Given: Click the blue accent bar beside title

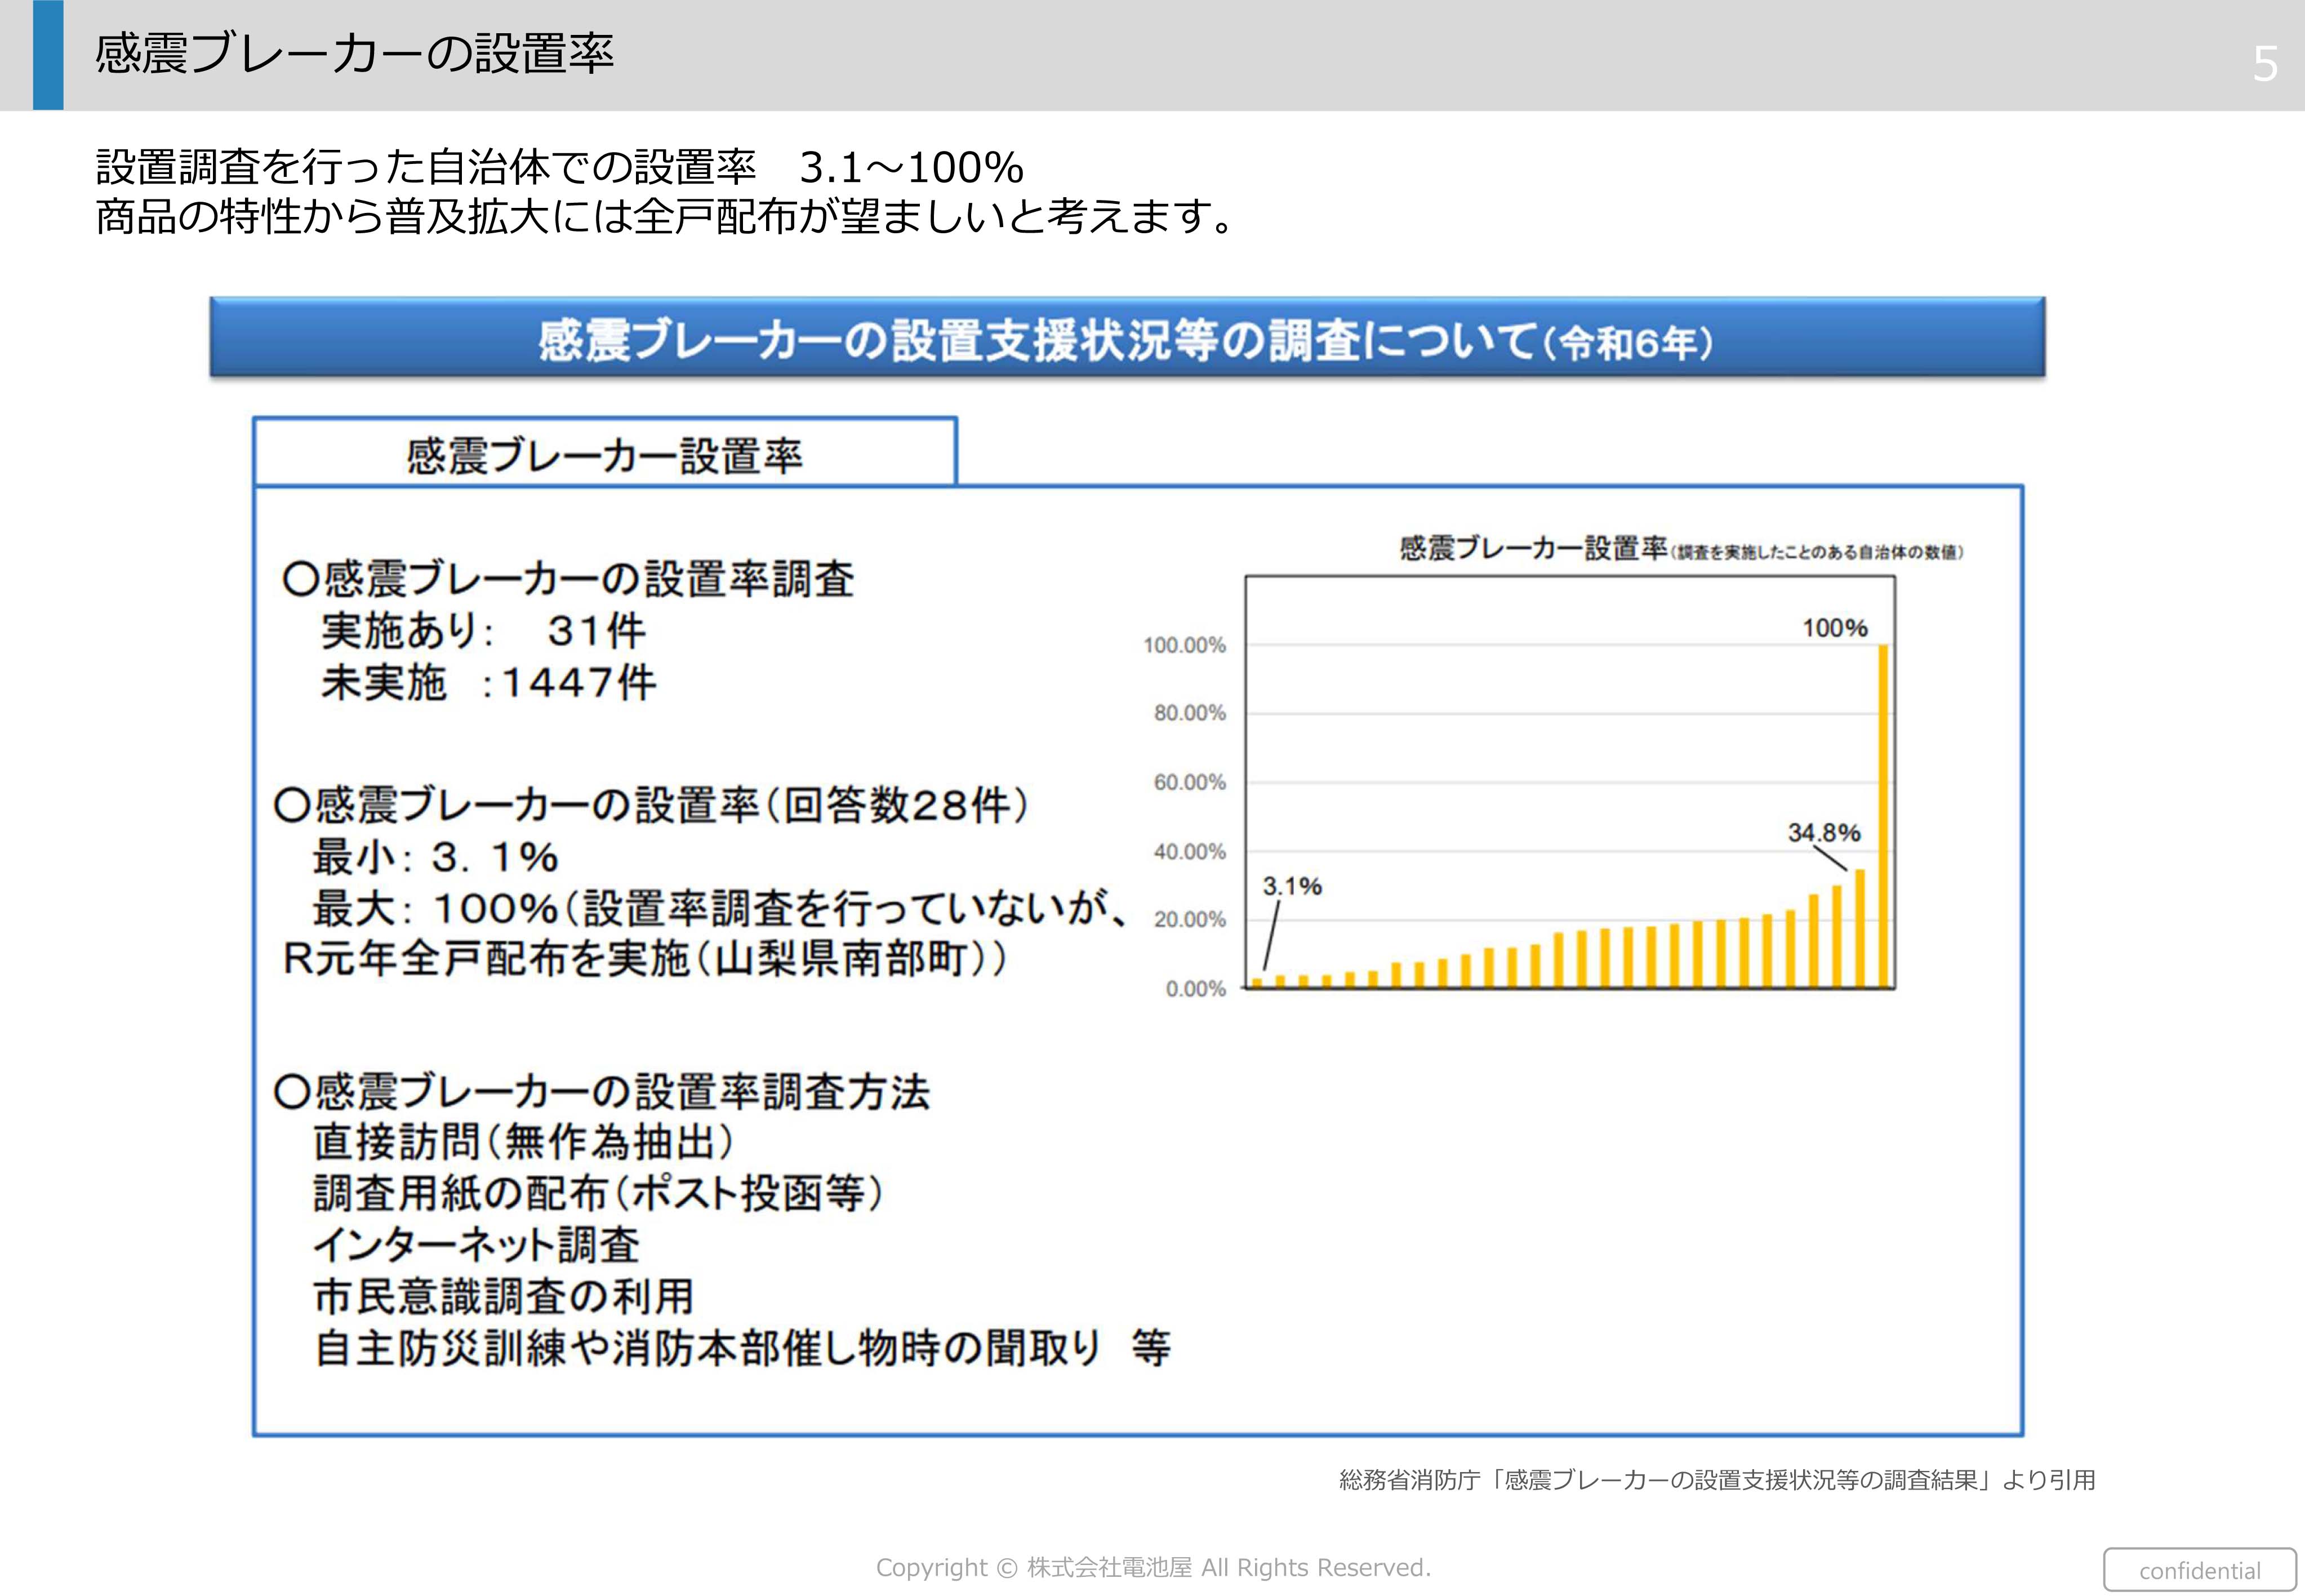Looking at the screenshot, I should tap(47, 54).
